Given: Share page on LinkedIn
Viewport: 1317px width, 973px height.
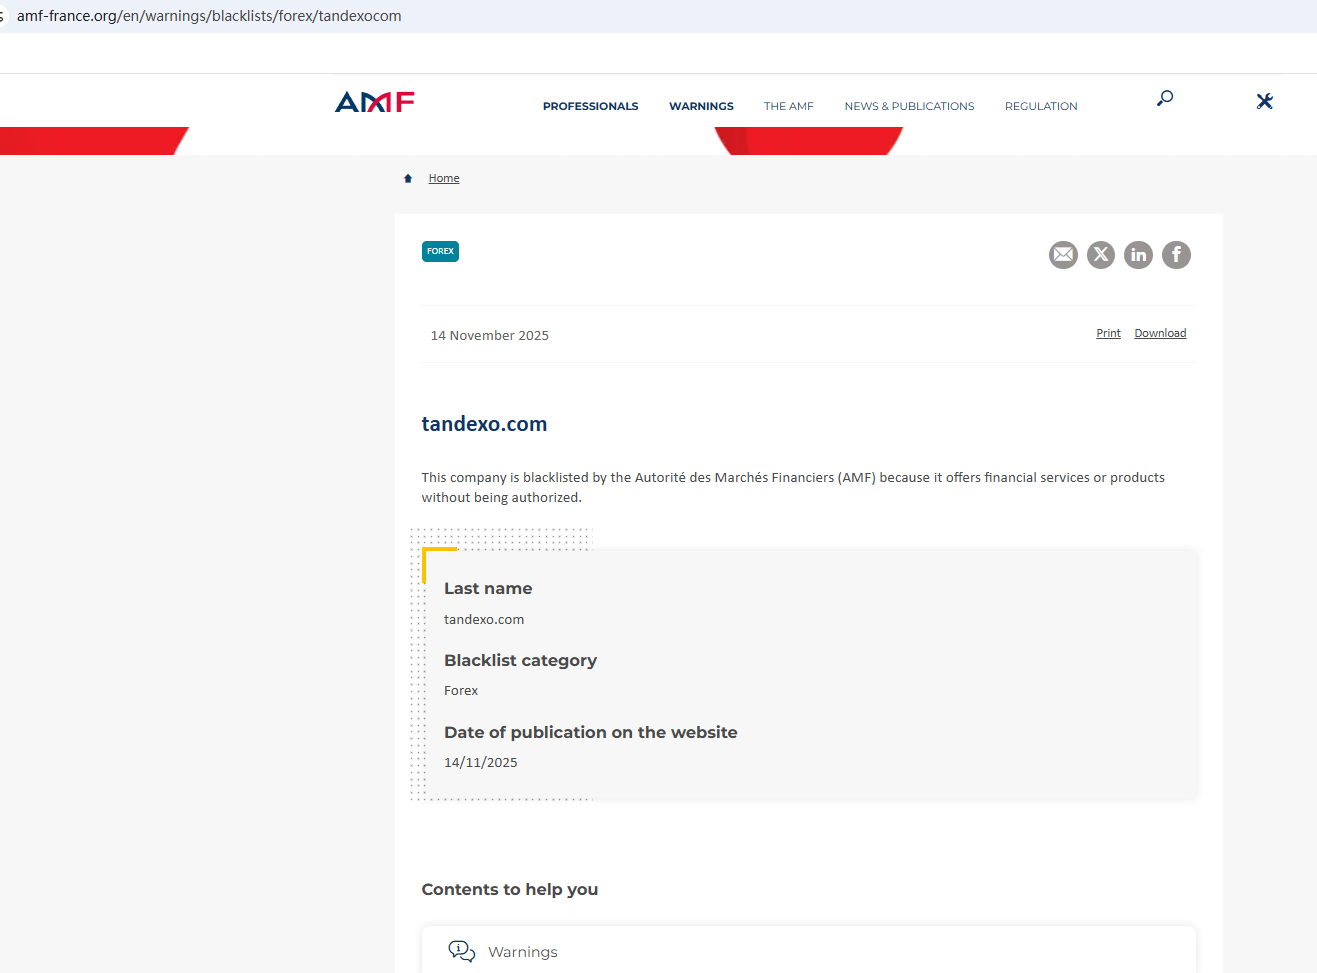Looking at the screenshot, I should tap(1139, 255).
